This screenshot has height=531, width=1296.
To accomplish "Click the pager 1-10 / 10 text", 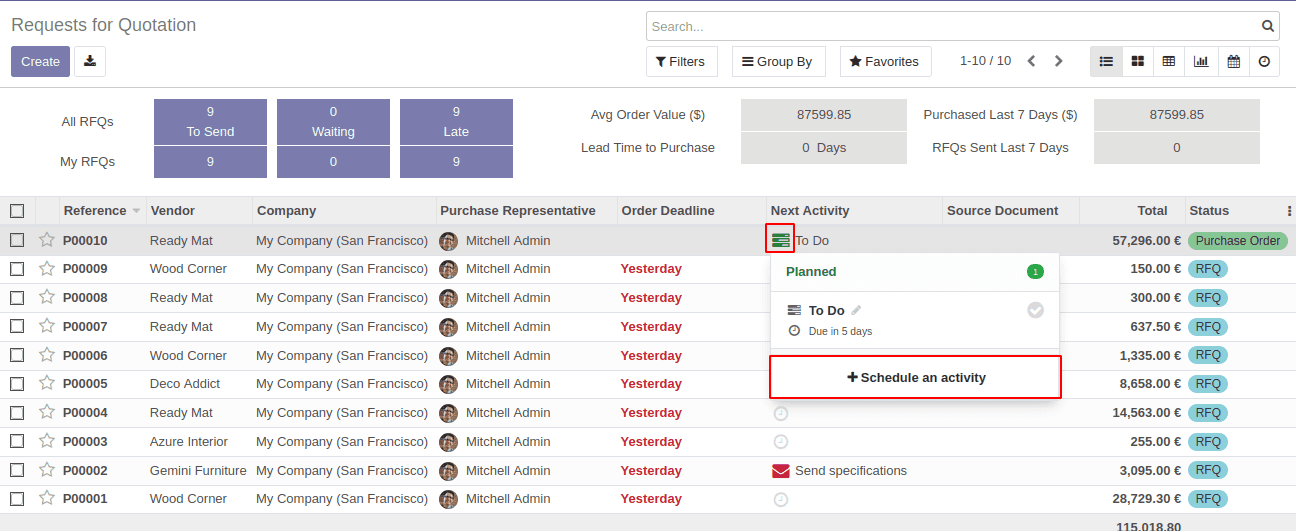I will pyautogui.click(x=985, y=61).
